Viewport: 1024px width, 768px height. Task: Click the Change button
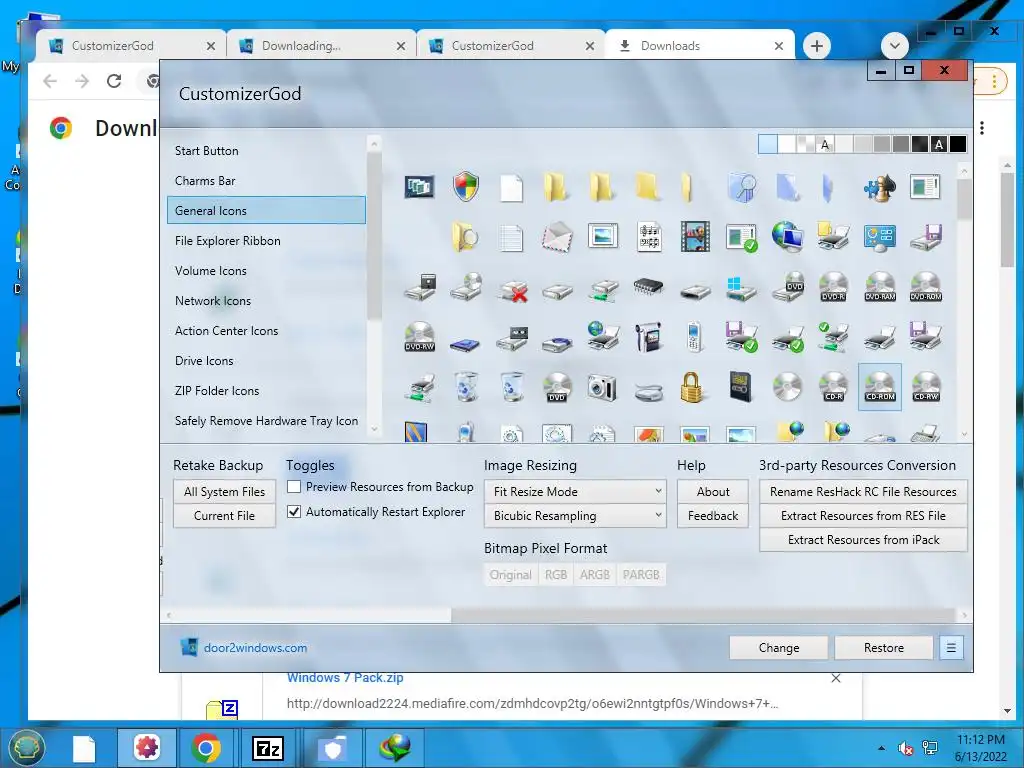pyautogui.click(x=778, y=648)
